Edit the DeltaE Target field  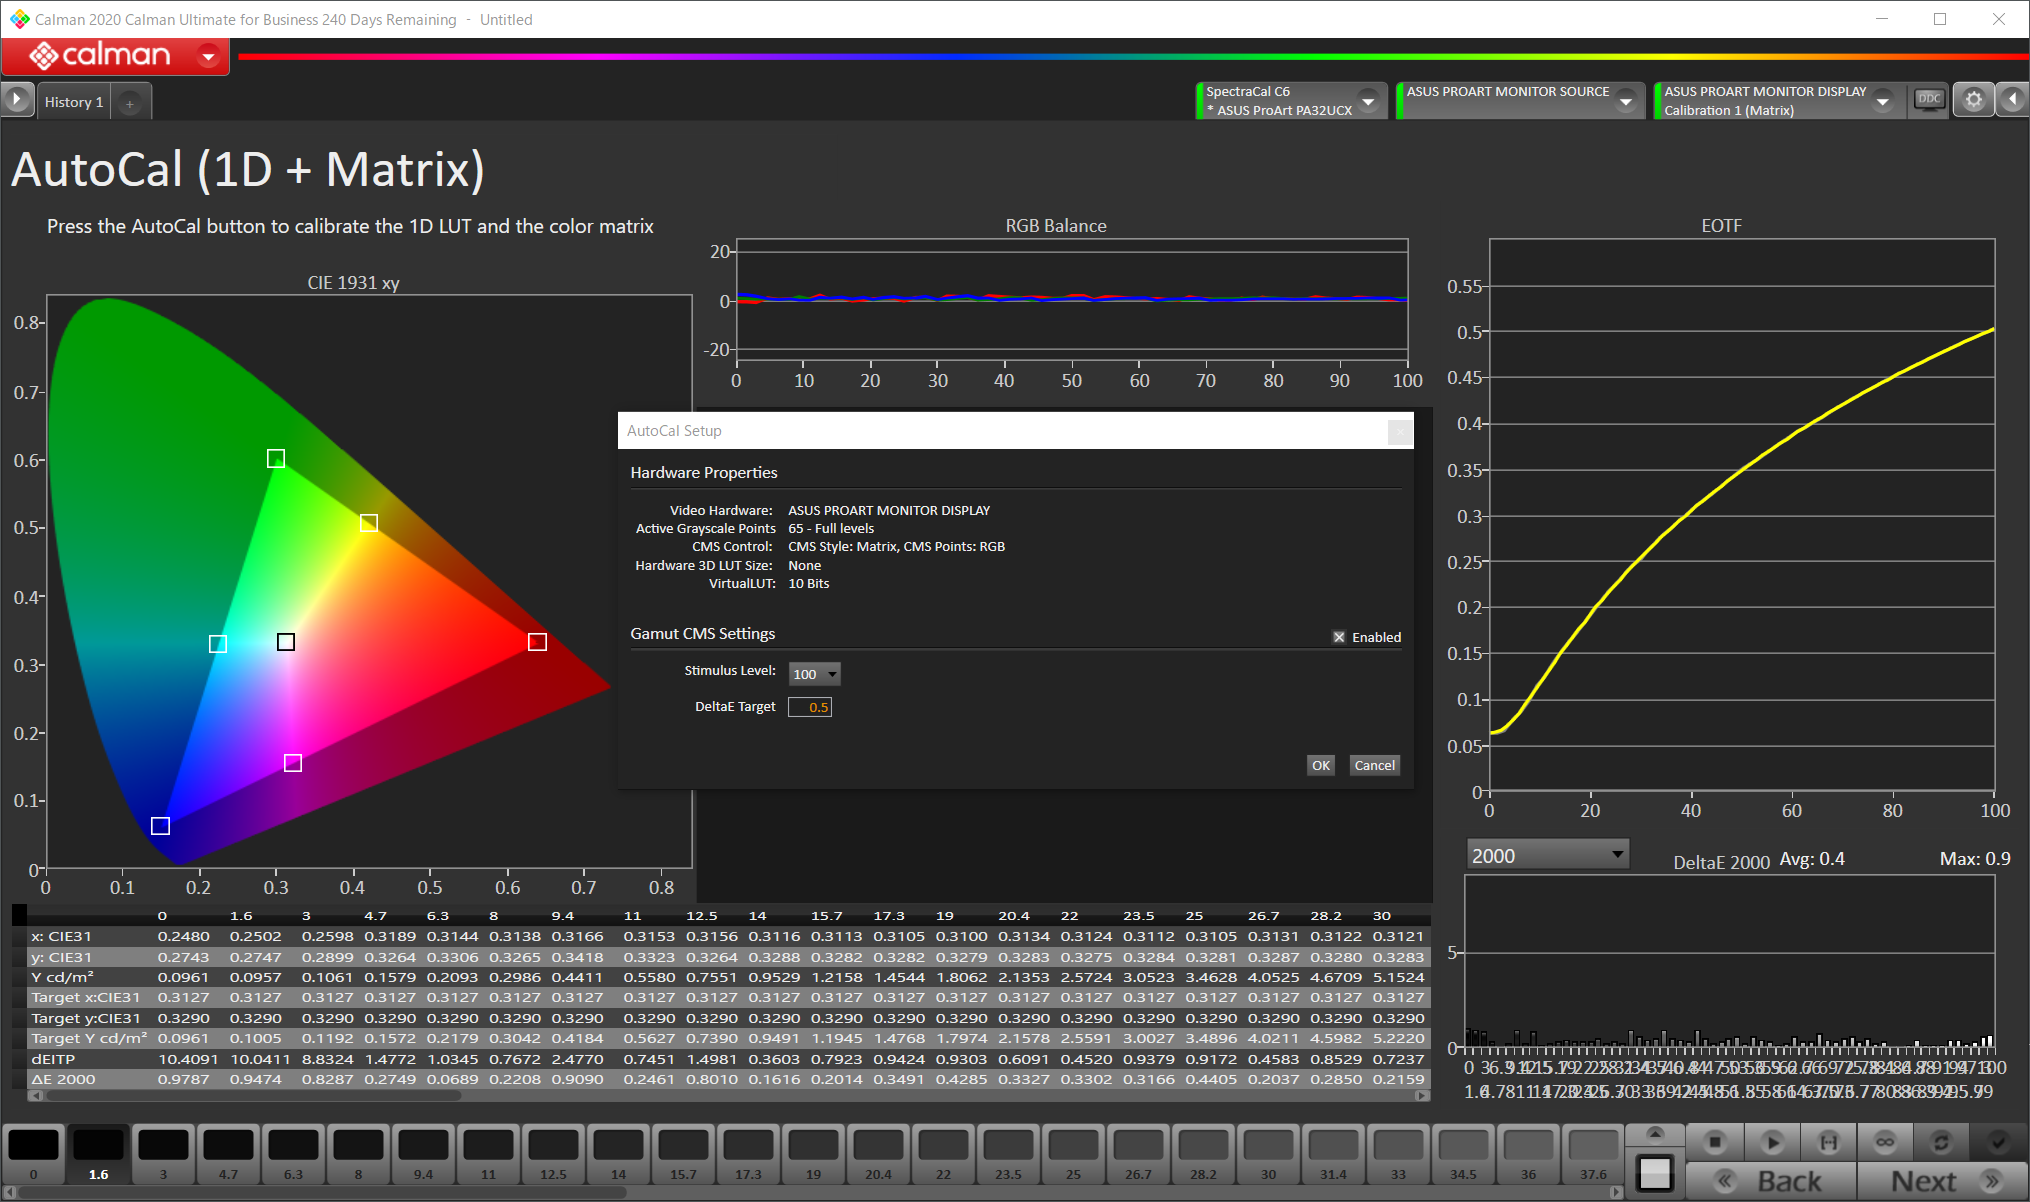point(810,707)
